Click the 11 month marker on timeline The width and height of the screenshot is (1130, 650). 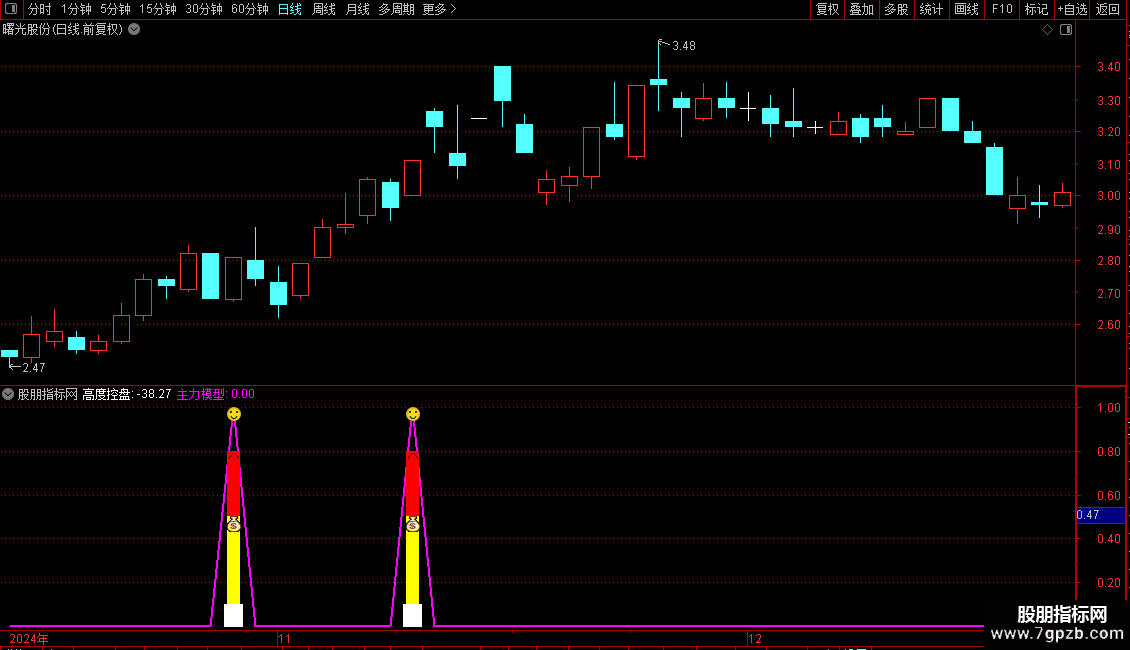coord(285,639)
